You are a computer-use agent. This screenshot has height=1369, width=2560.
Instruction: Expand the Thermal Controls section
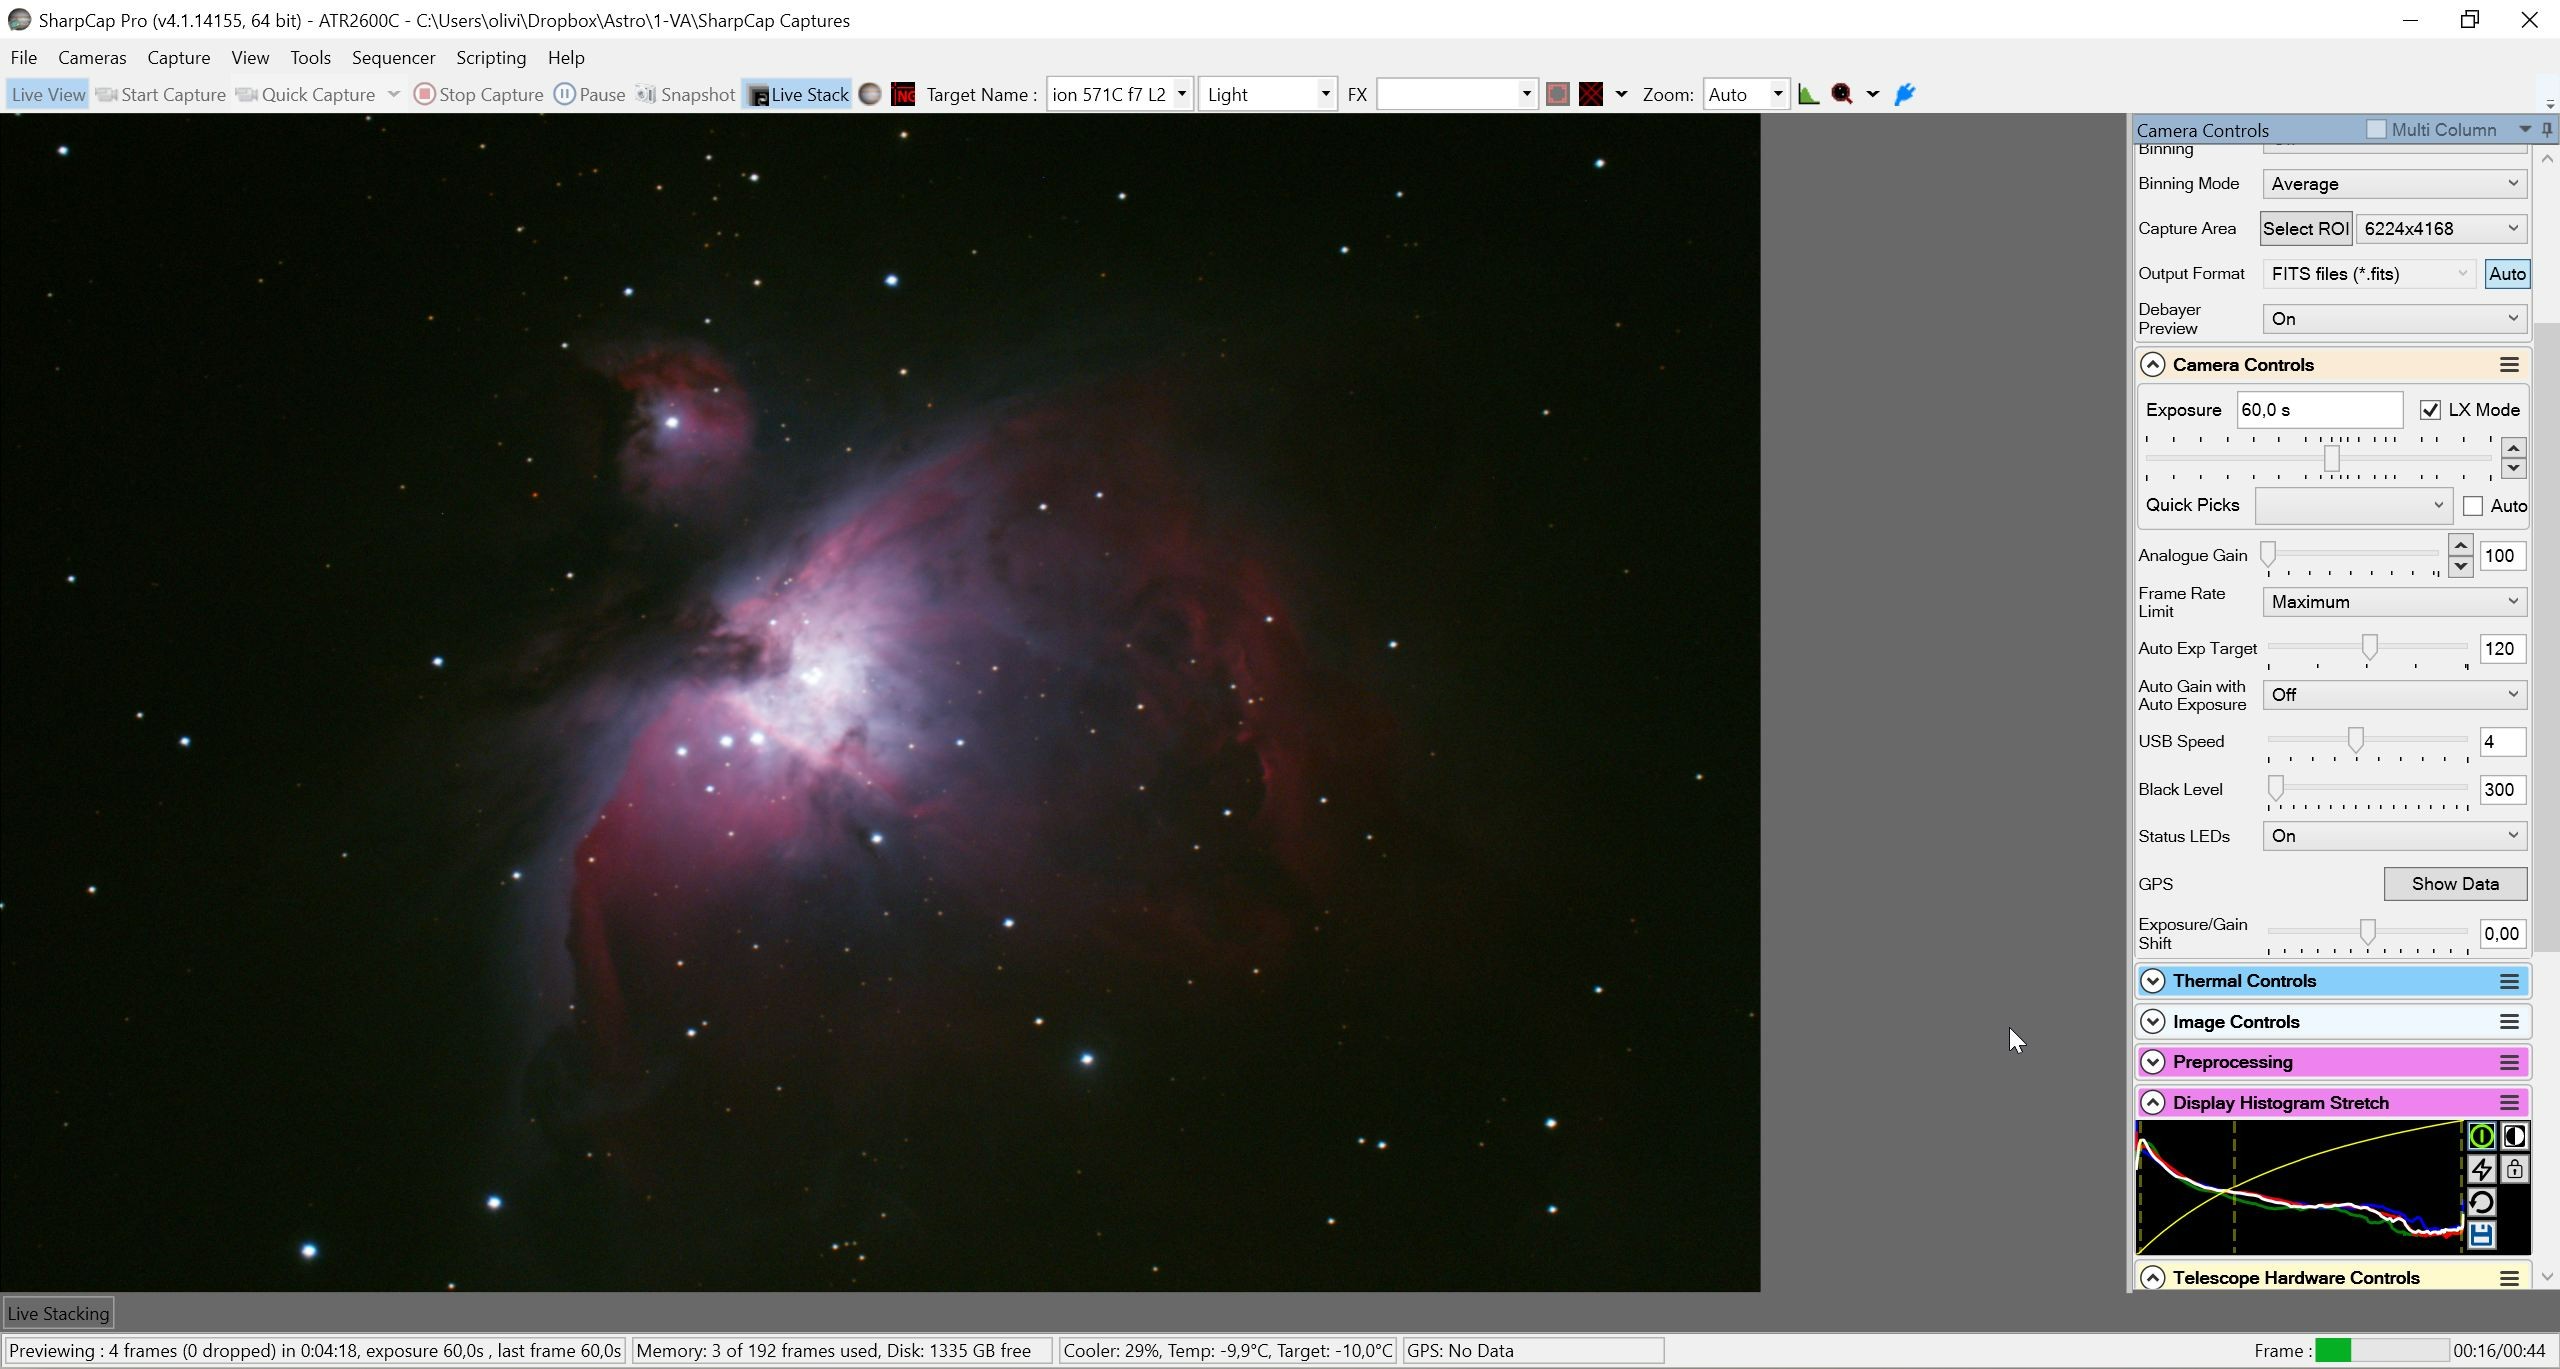(2152, 981)
